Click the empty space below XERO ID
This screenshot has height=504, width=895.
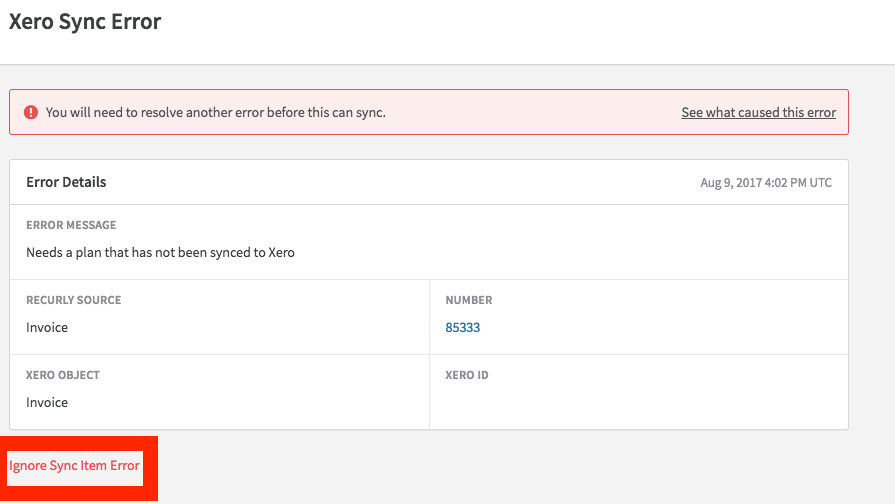pyautogui.click(x=638, y=405)
